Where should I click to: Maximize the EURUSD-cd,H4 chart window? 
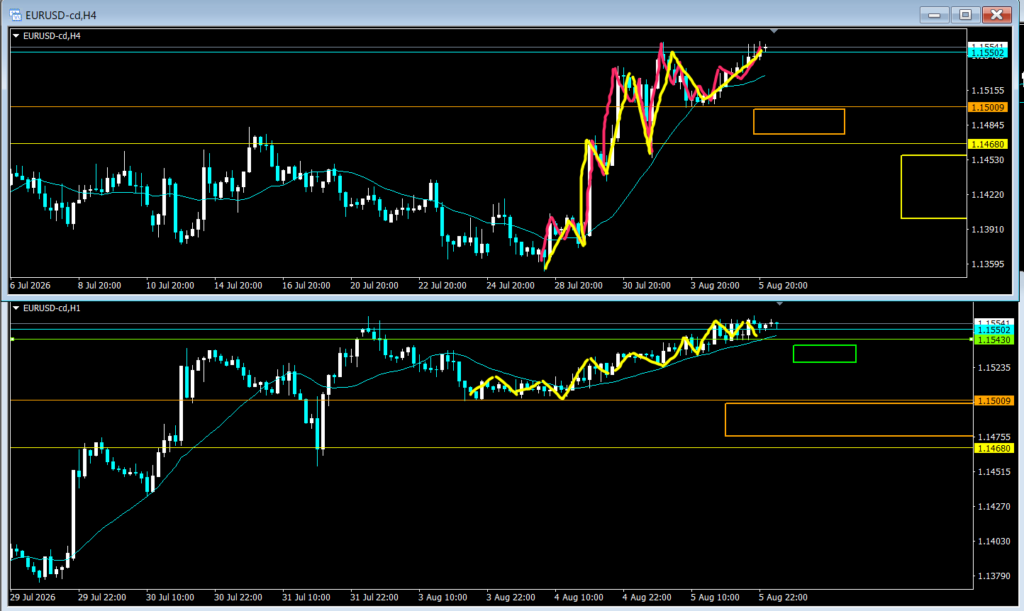pyautogui.click(x=965, y=14)
